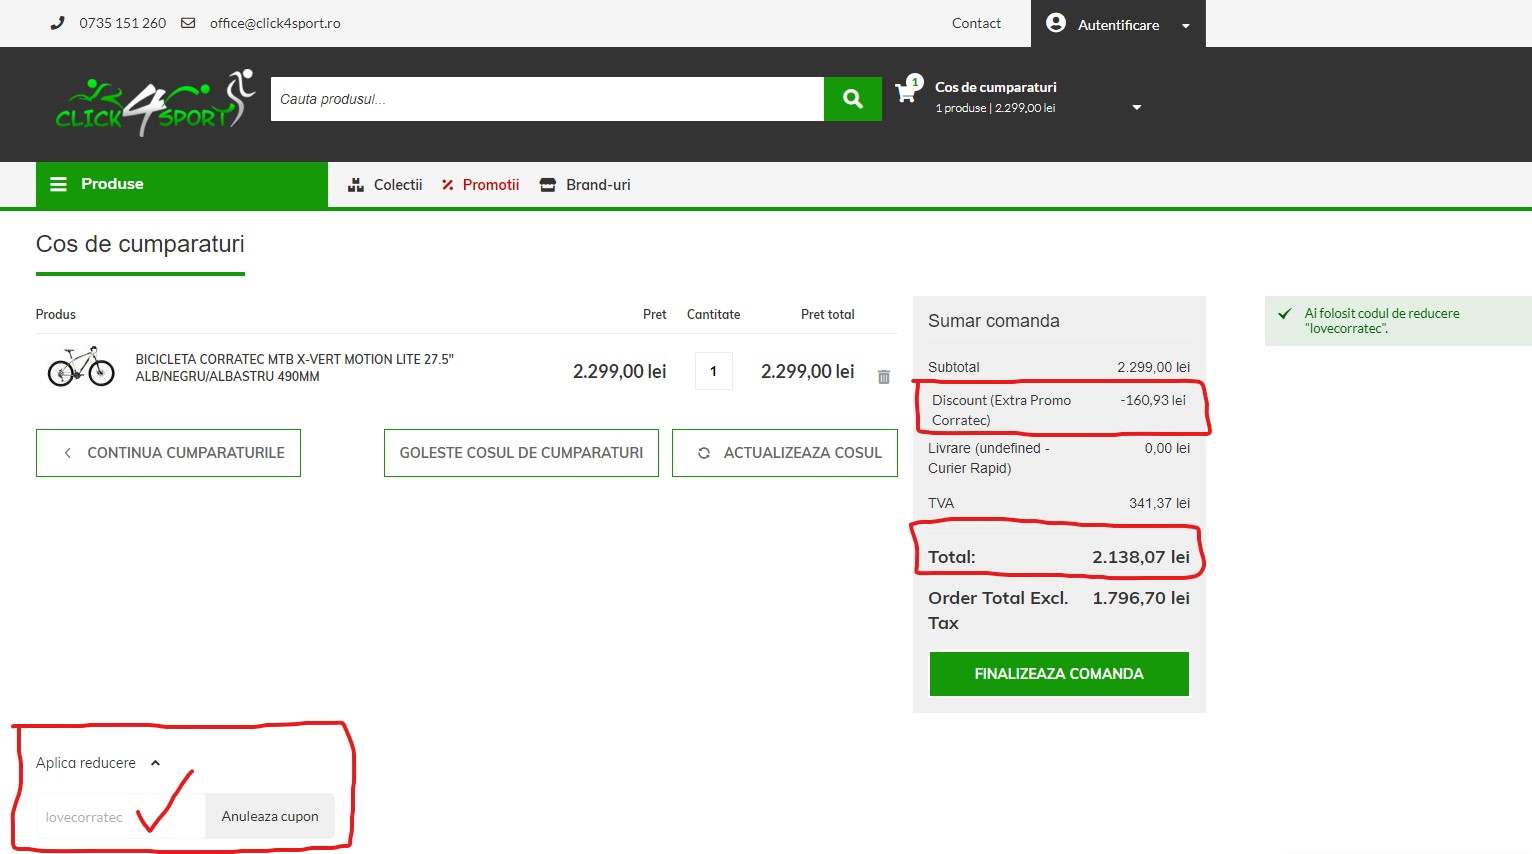The image size is (1532, 854).
Task: Click the user account avatar icon
Action: [1056, 23]
